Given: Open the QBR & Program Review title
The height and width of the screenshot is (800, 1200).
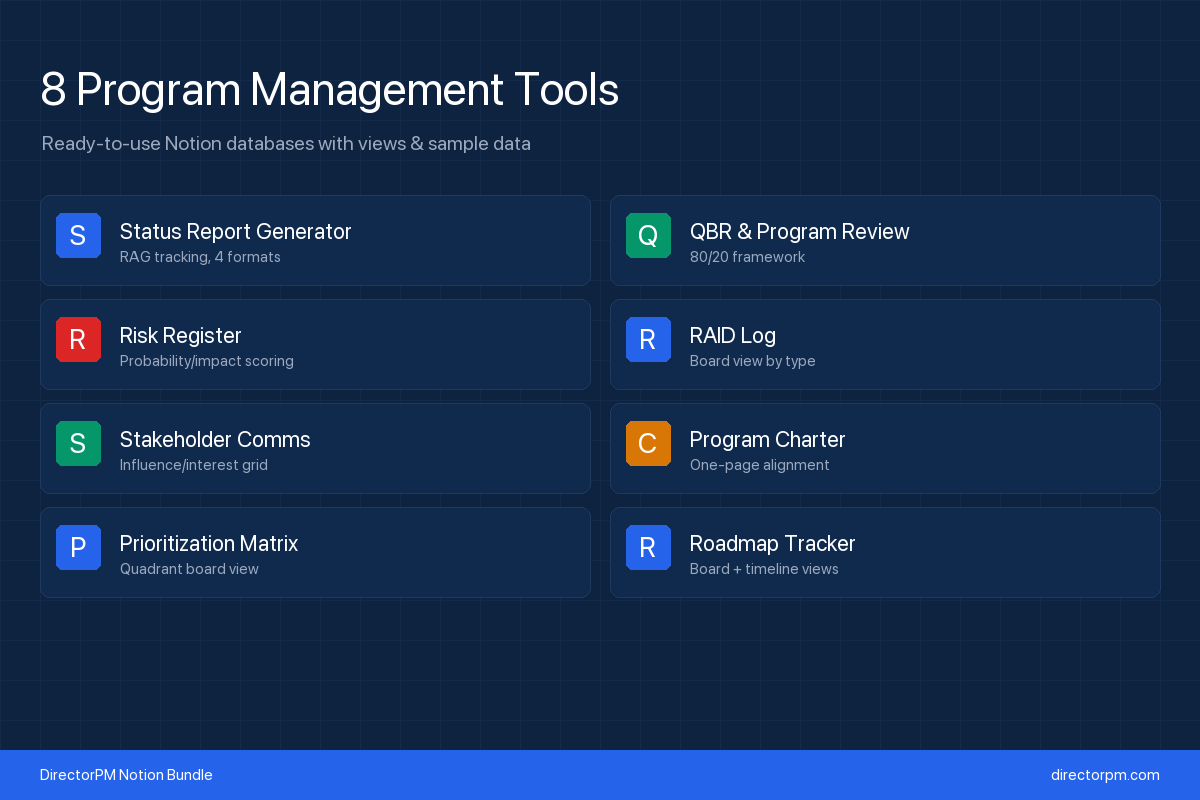Looking at the screenshot, I should [800, 232].
